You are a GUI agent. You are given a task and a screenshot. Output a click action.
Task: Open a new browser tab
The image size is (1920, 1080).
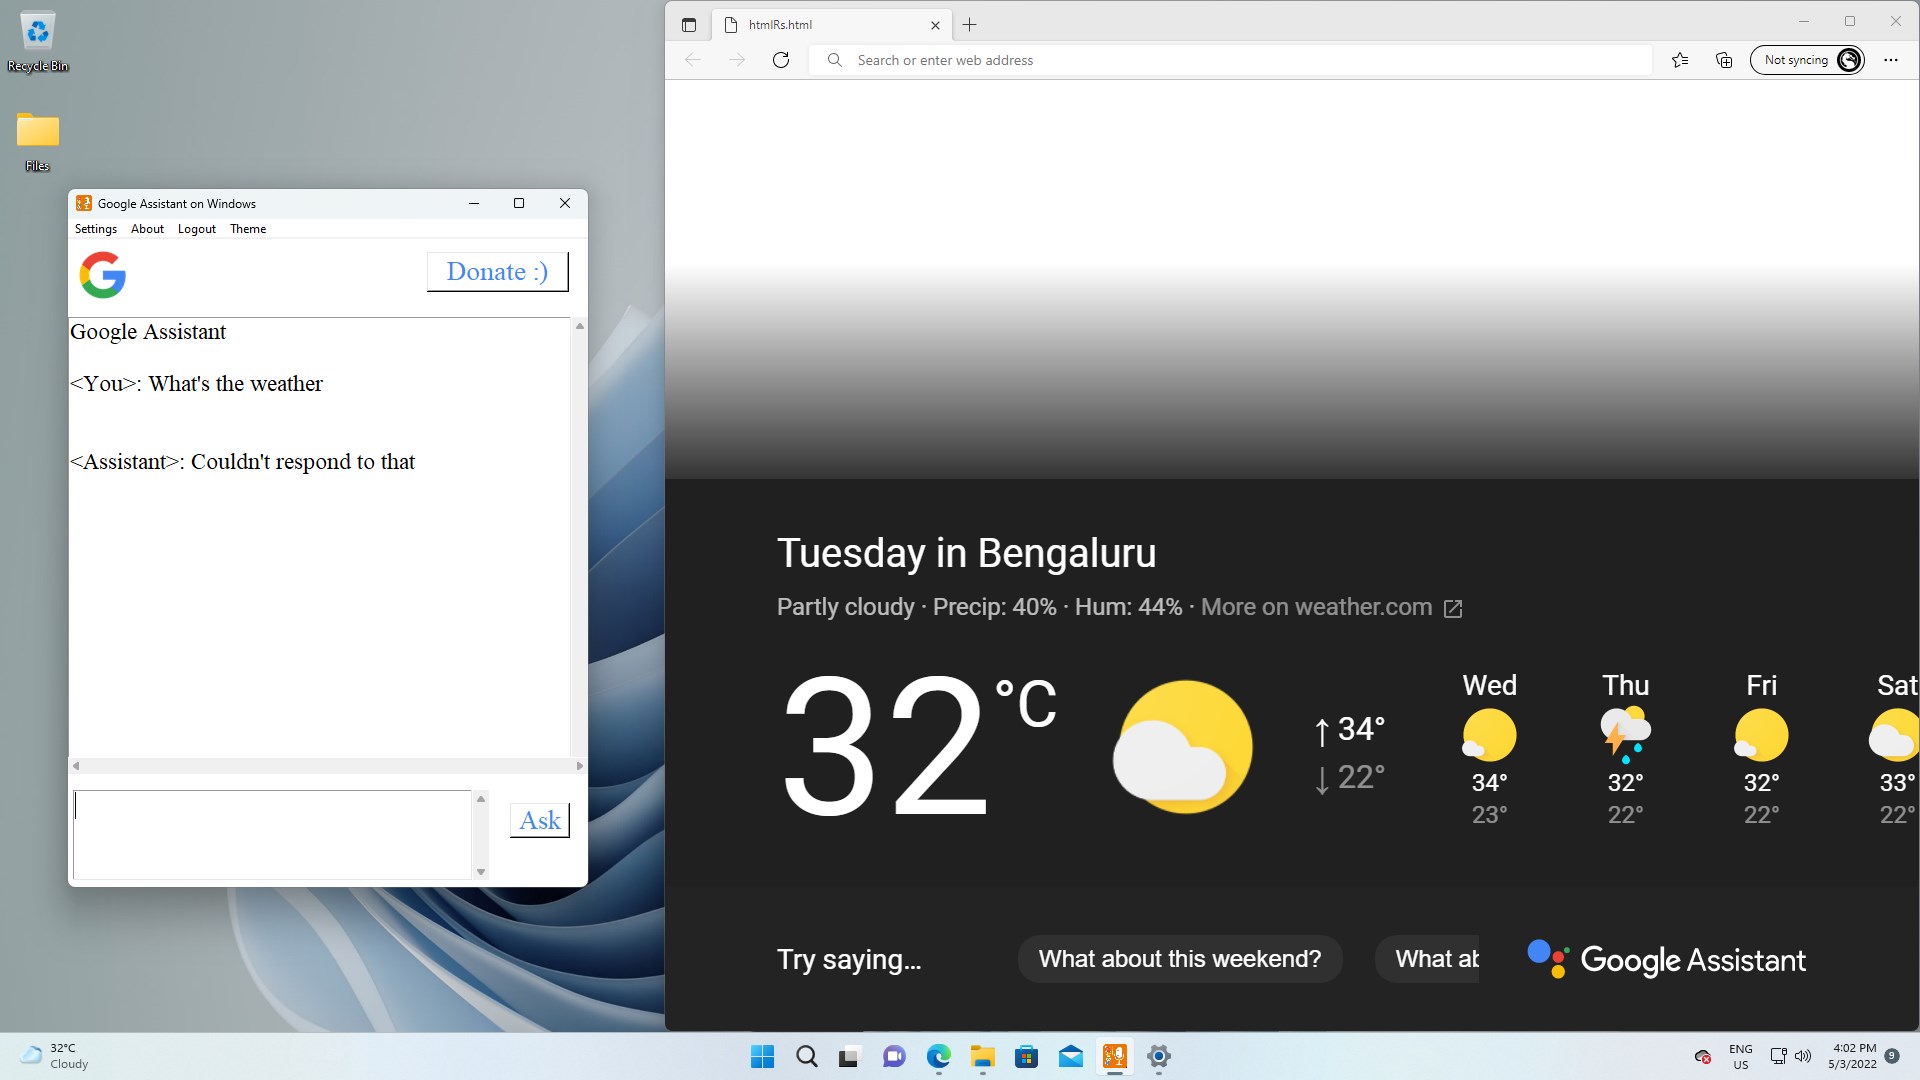tap(969, 25)
